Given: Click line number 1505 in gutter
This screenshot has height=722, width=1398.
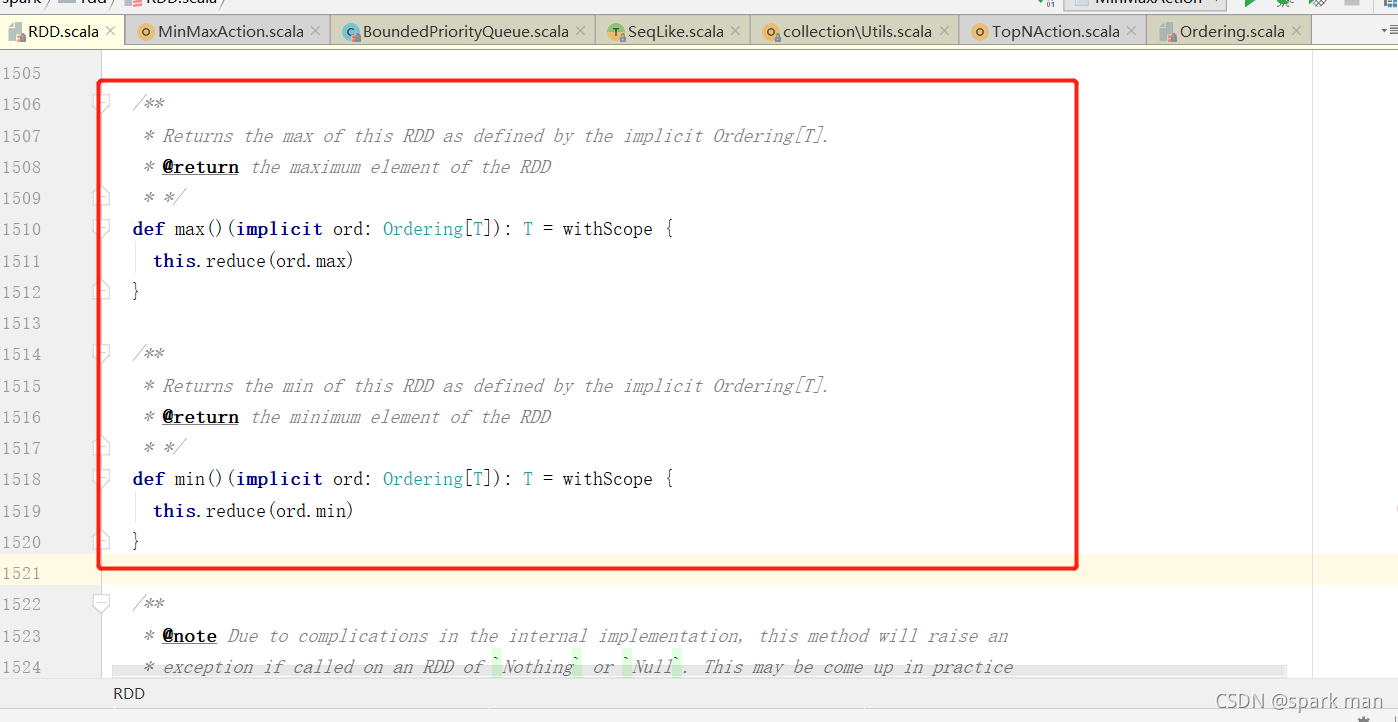Looking at the screenshot, I should [x=21, y=73].
